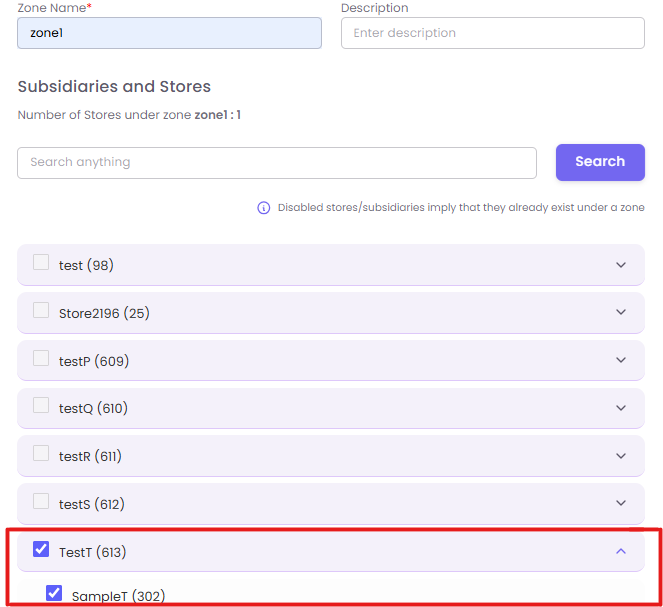Collapse the TestT (613) section chevron
The height and width of the screenshot is (607, 663).
click(x=621, y=551)
